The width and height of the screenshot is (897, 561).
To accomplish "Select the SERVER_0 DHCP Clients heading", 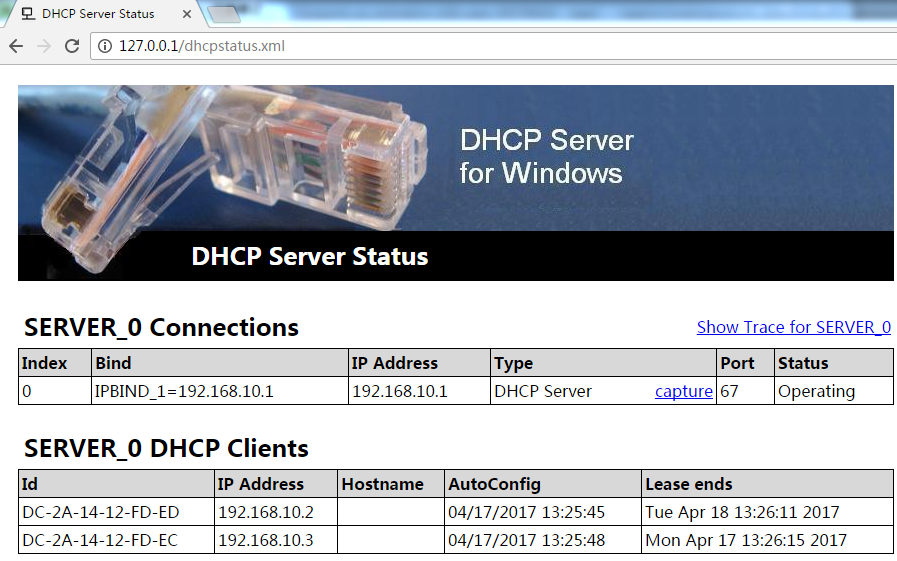I will (166, 448).
